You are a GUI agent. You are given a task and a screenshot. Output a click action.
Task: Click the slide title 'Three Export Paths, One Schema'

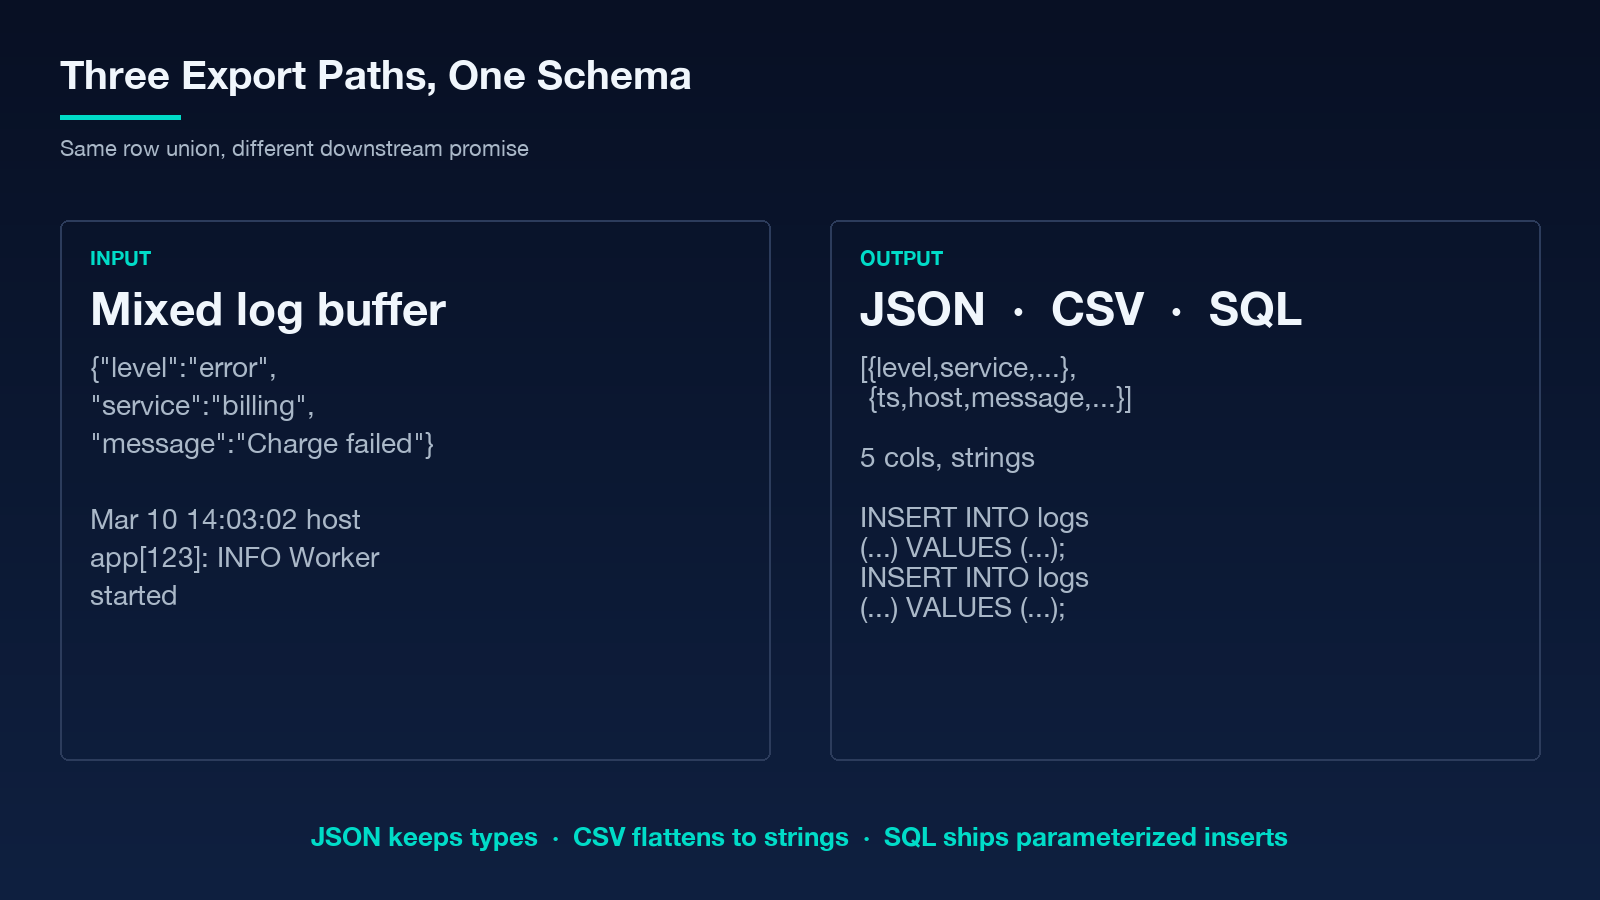375,76
